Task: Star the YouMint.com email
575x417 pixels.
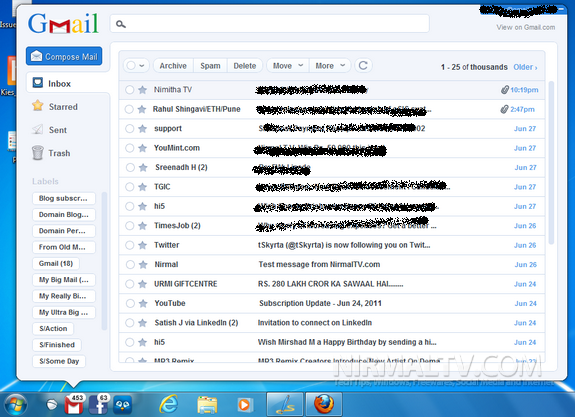Action: [x=142, y=148]
